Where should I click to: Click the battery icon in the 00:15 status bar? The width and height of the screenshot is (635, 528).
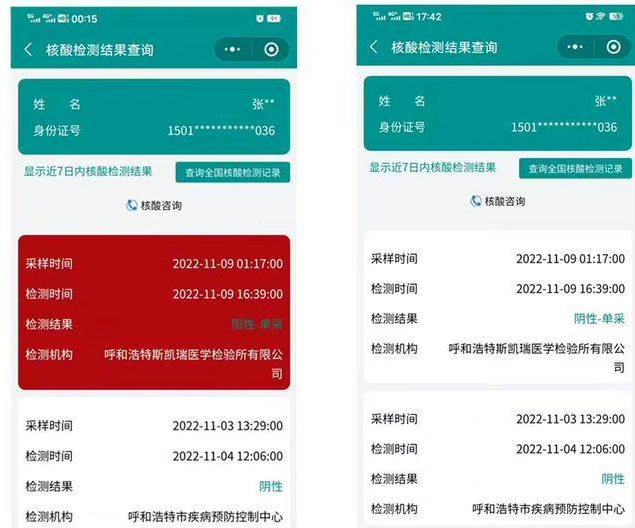[273, 18]
